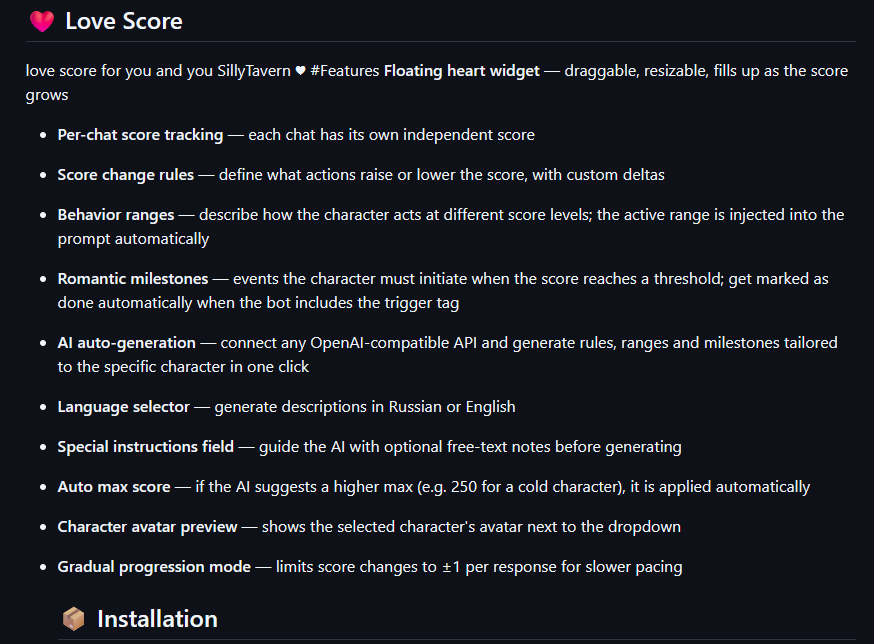Click 'Score change rules' bold label
Screen dimensions: 874x644
coord(125,175)
